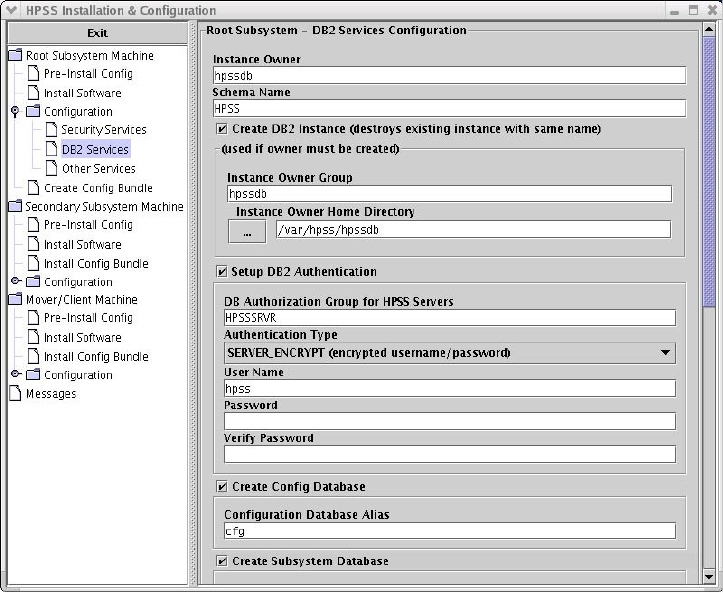Click the page icon beside DB2 Services
This screenshot has width=723, height=592.
point(51,149)
